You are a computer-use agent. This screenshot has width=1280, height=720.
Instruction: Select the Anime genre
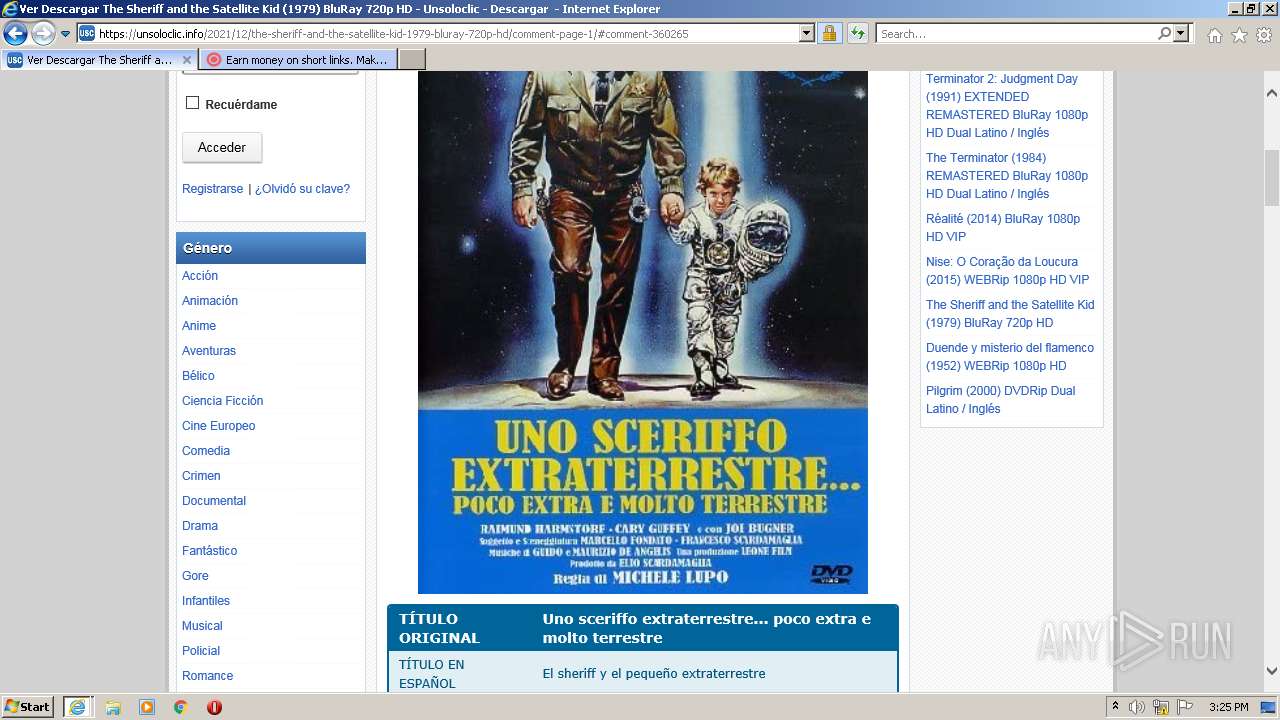(x=199, y=326)
